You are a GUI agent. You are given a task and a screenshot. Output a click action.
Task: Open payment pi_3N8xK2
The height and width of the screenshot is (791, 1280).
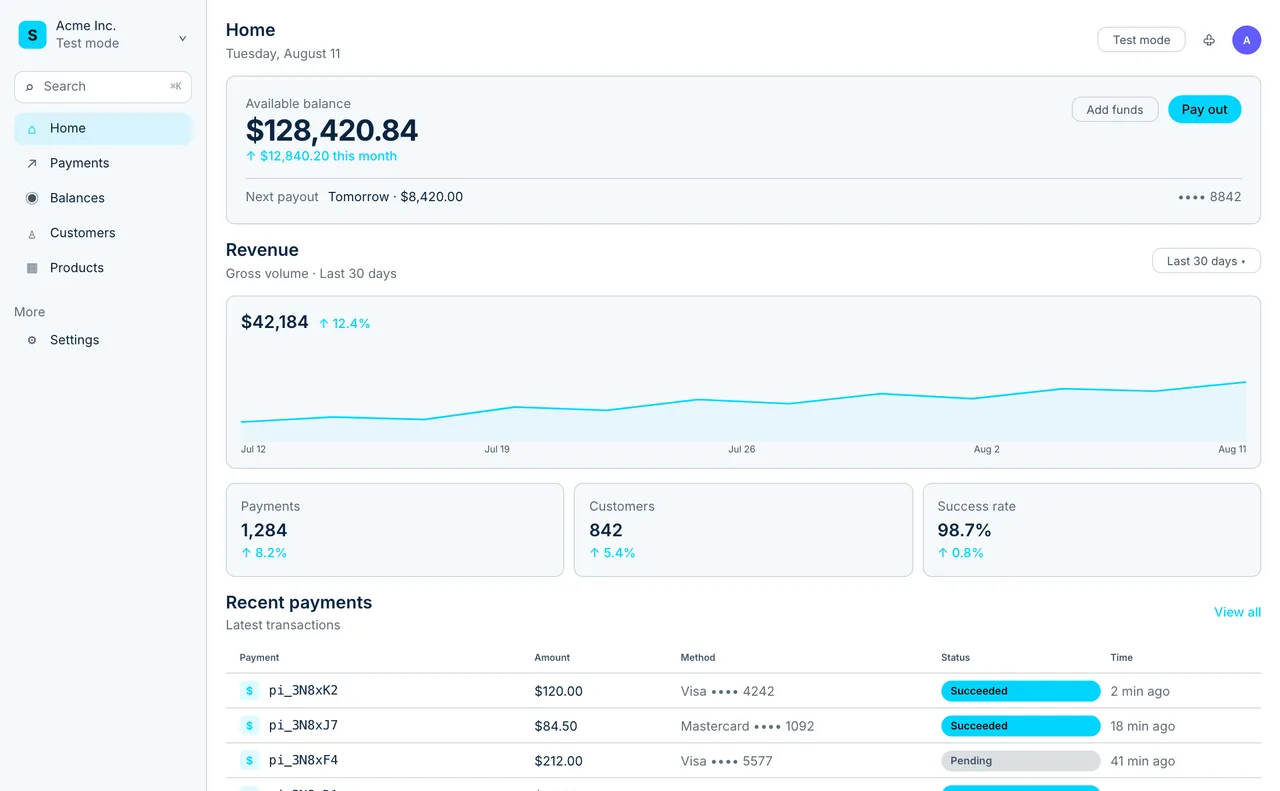pyautogui.click(x=303, y=691)
